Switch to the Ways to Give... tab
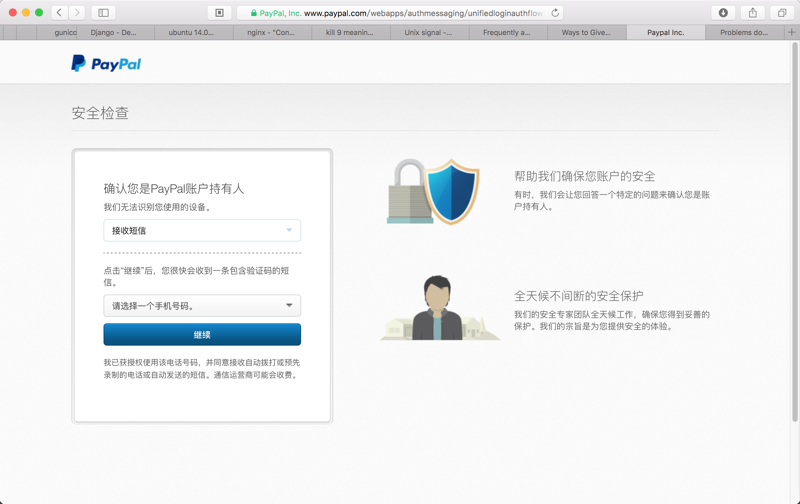 click(x=587, y=32)
